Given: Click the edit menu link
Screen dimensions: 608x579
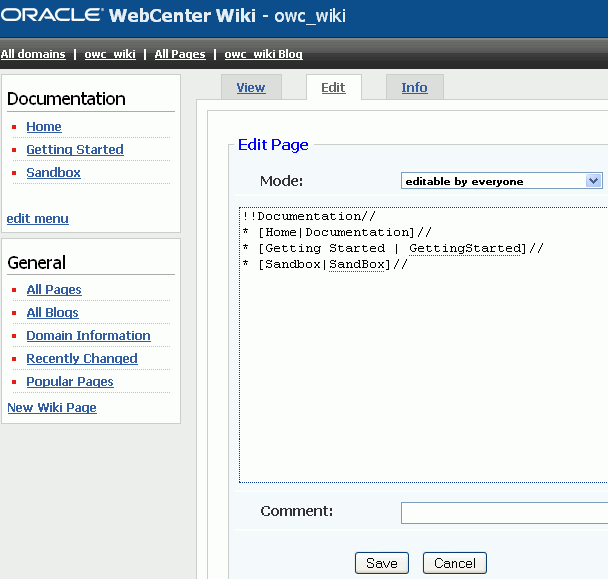Looking at the screenshot, I should [x=38, y=218].
